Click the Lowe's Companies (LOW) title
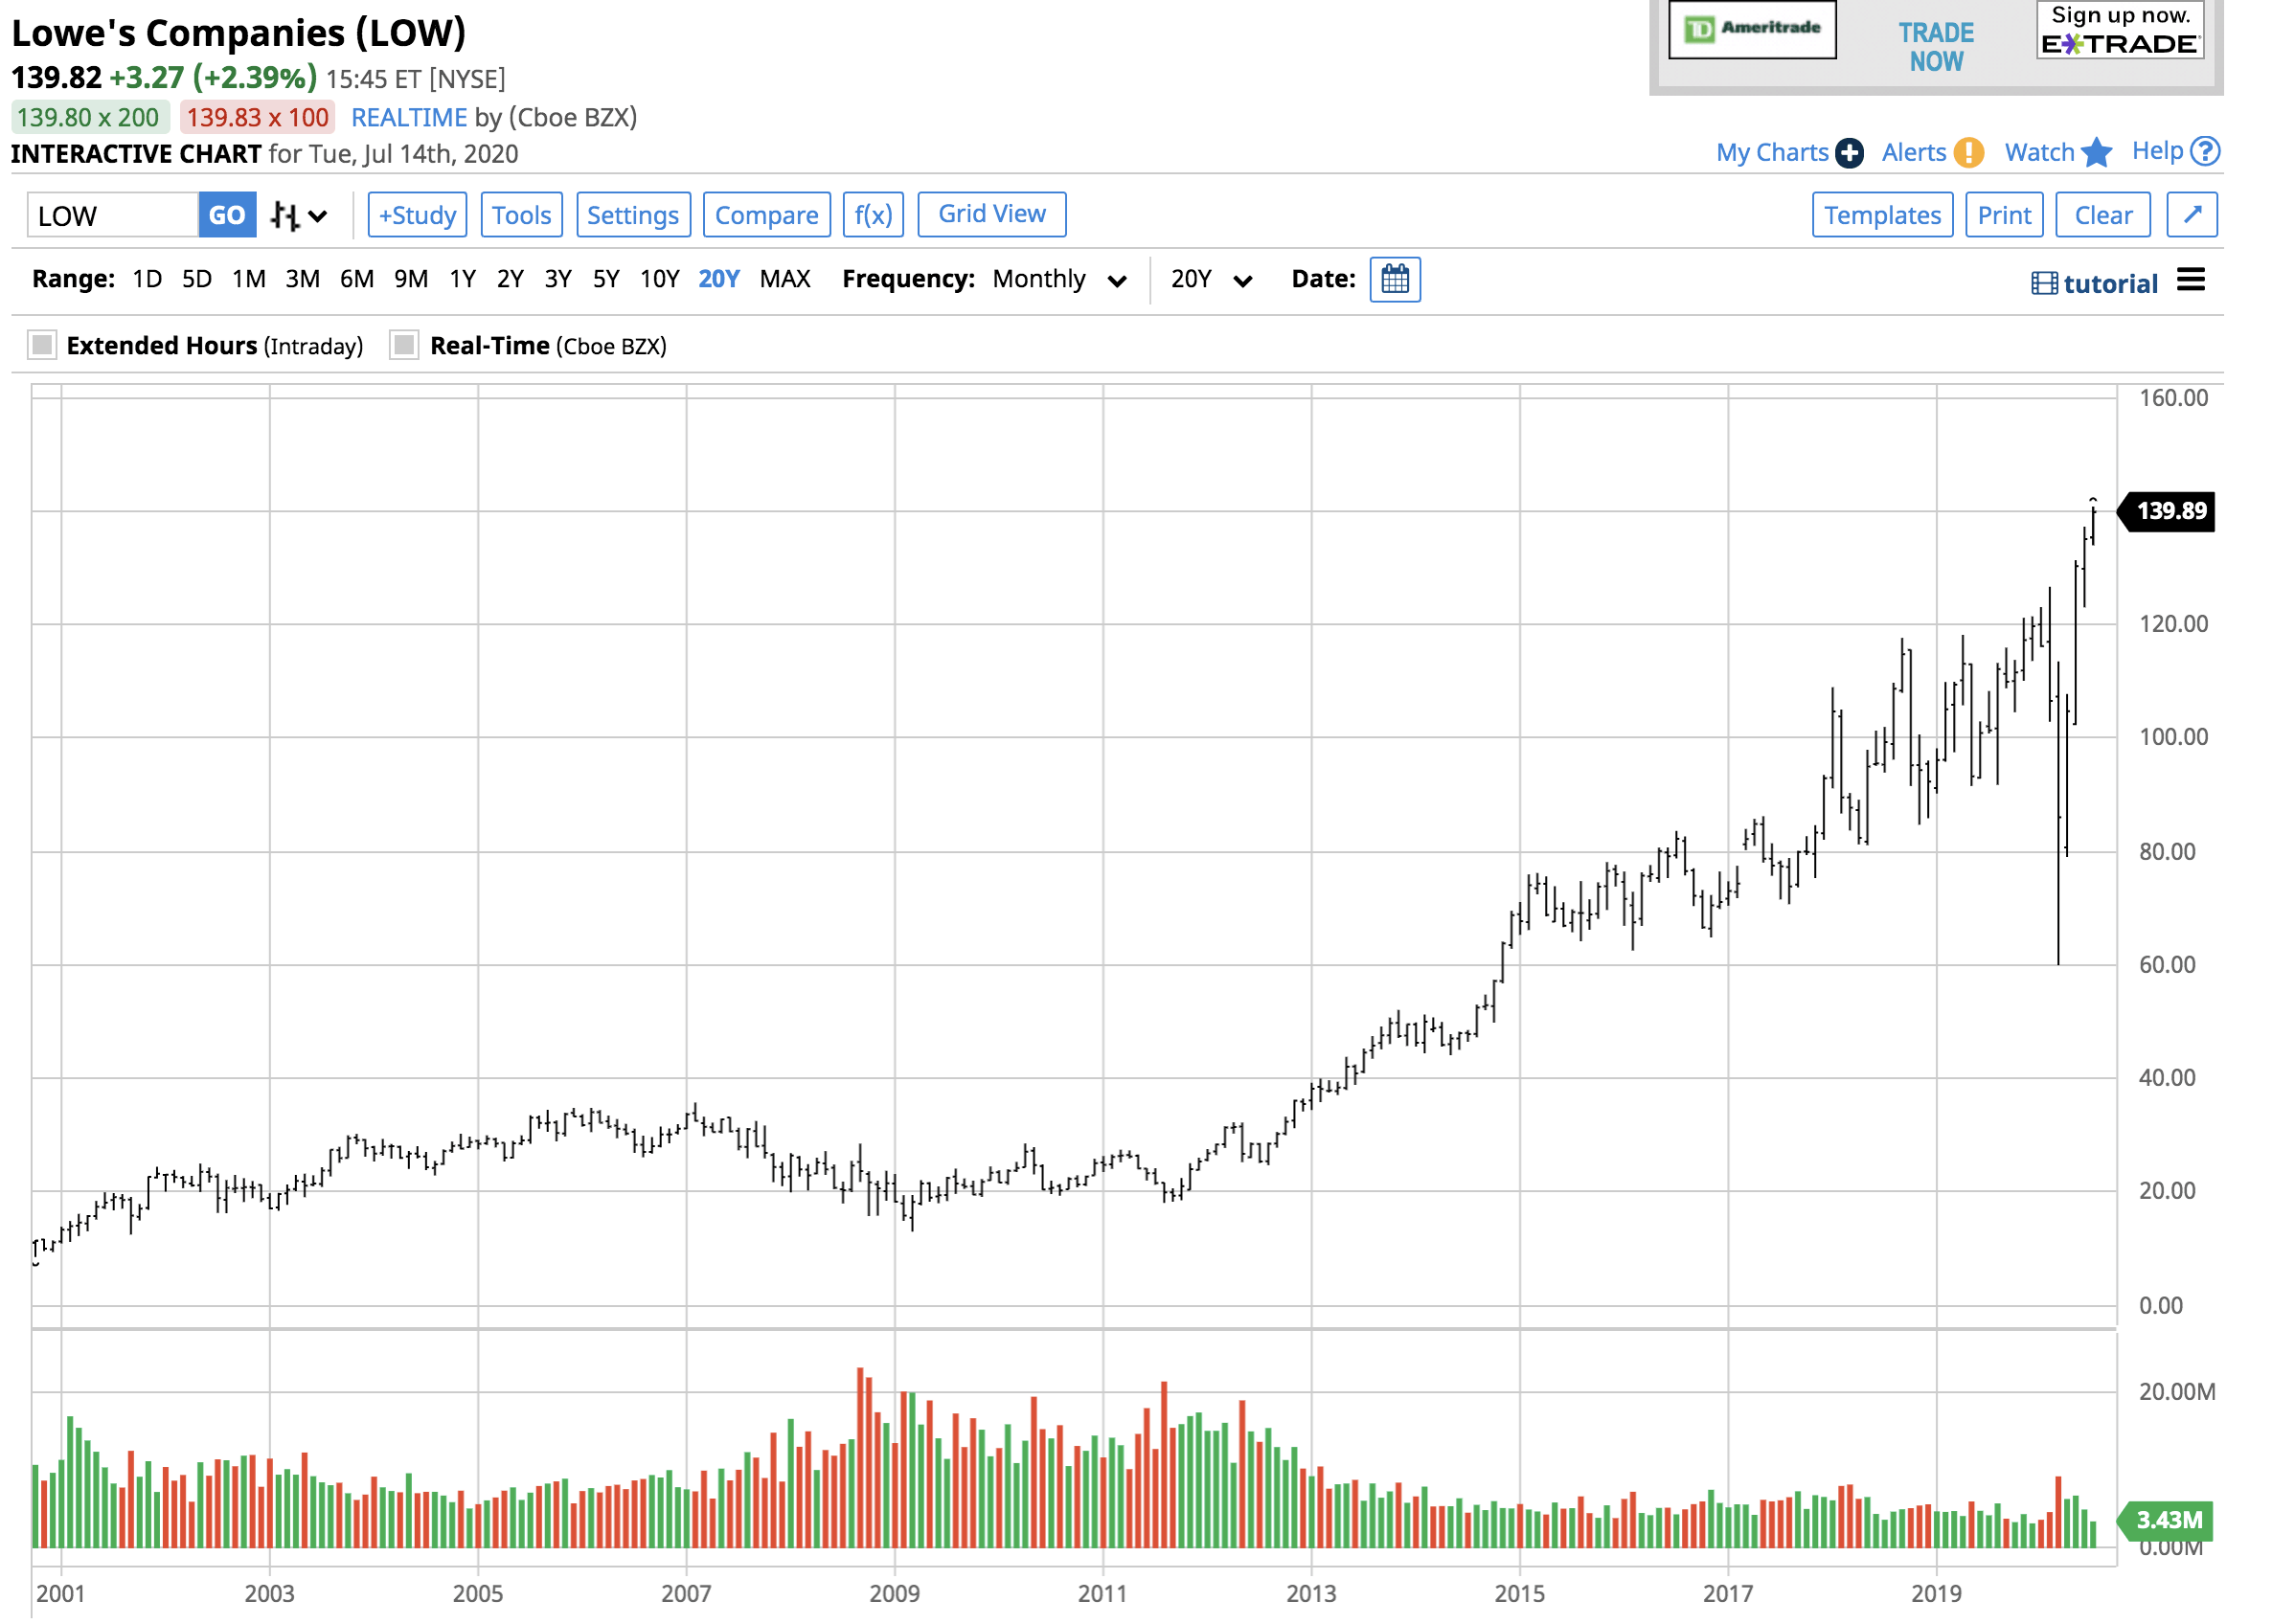 [x=238, y=33]
